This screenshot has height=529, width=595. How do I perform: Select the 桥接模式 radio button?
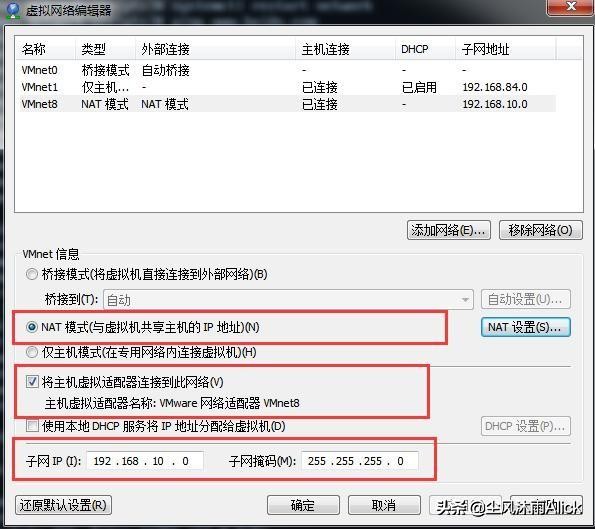(32, 274)
